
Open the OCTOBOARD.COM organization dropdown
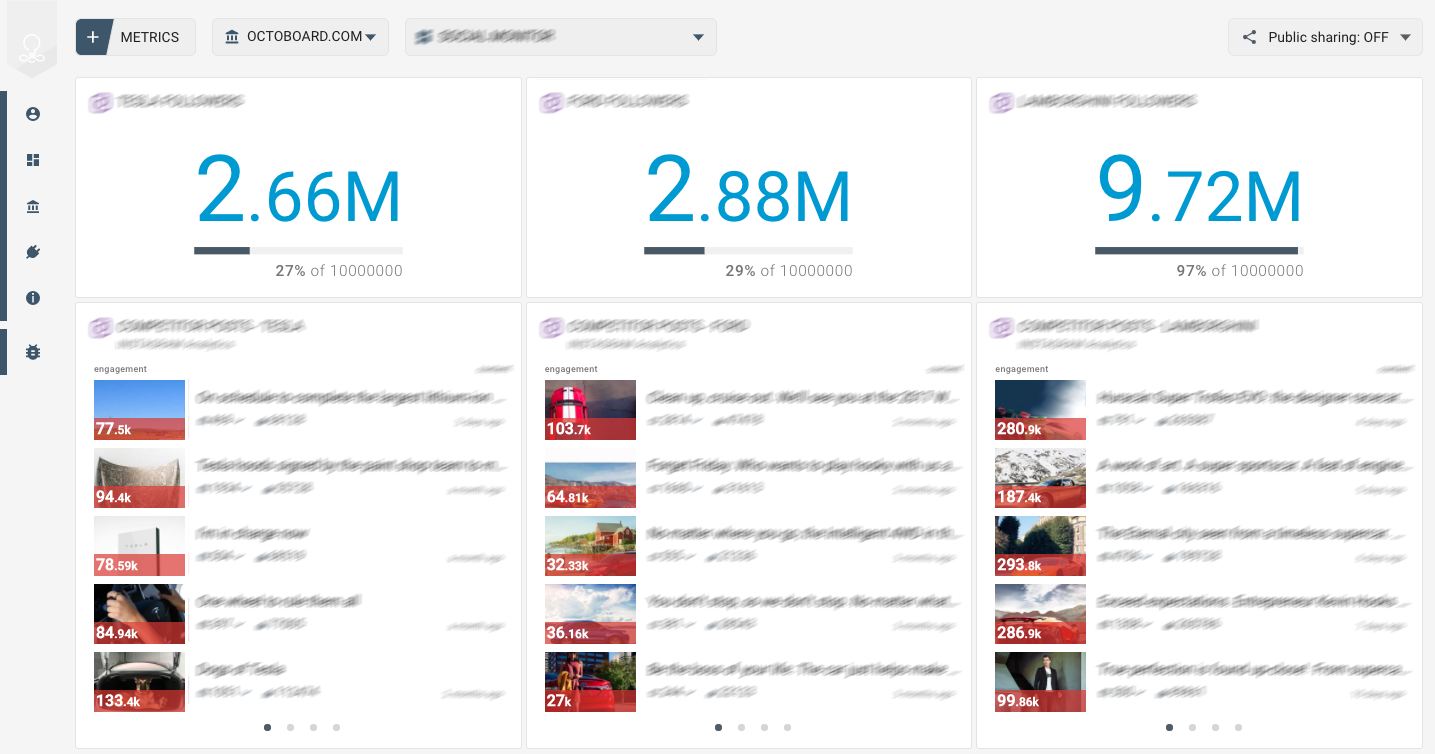coord(300,37)
